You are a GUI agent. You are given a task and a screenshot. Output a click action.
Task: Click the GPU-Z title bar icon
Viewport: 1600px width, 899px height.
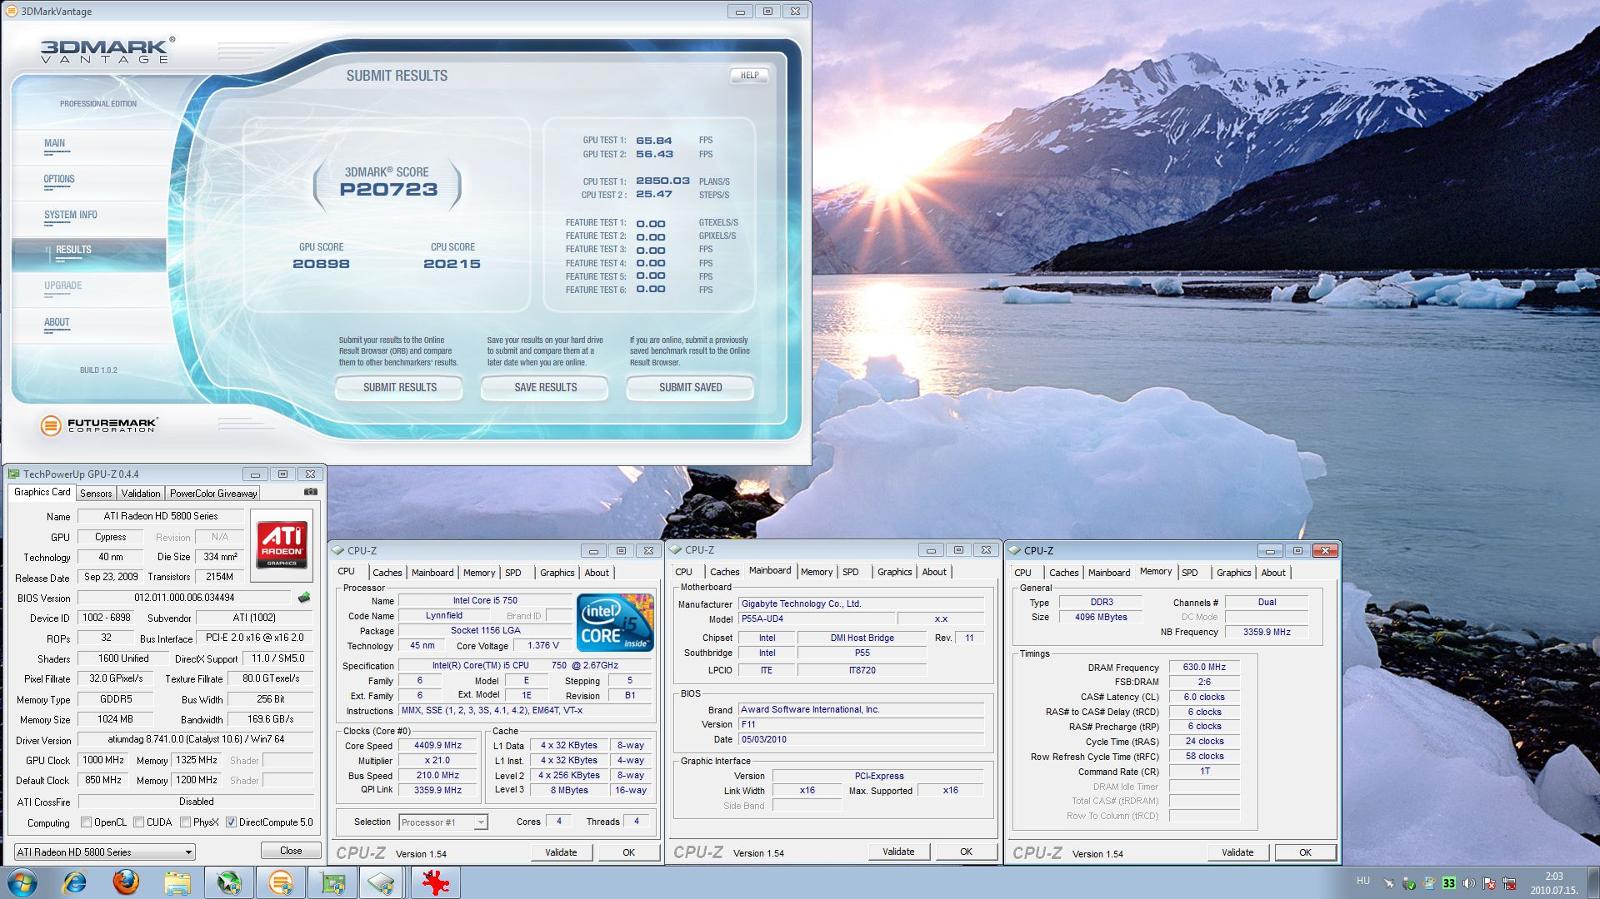pyautogui.click(x=14, y=474)
